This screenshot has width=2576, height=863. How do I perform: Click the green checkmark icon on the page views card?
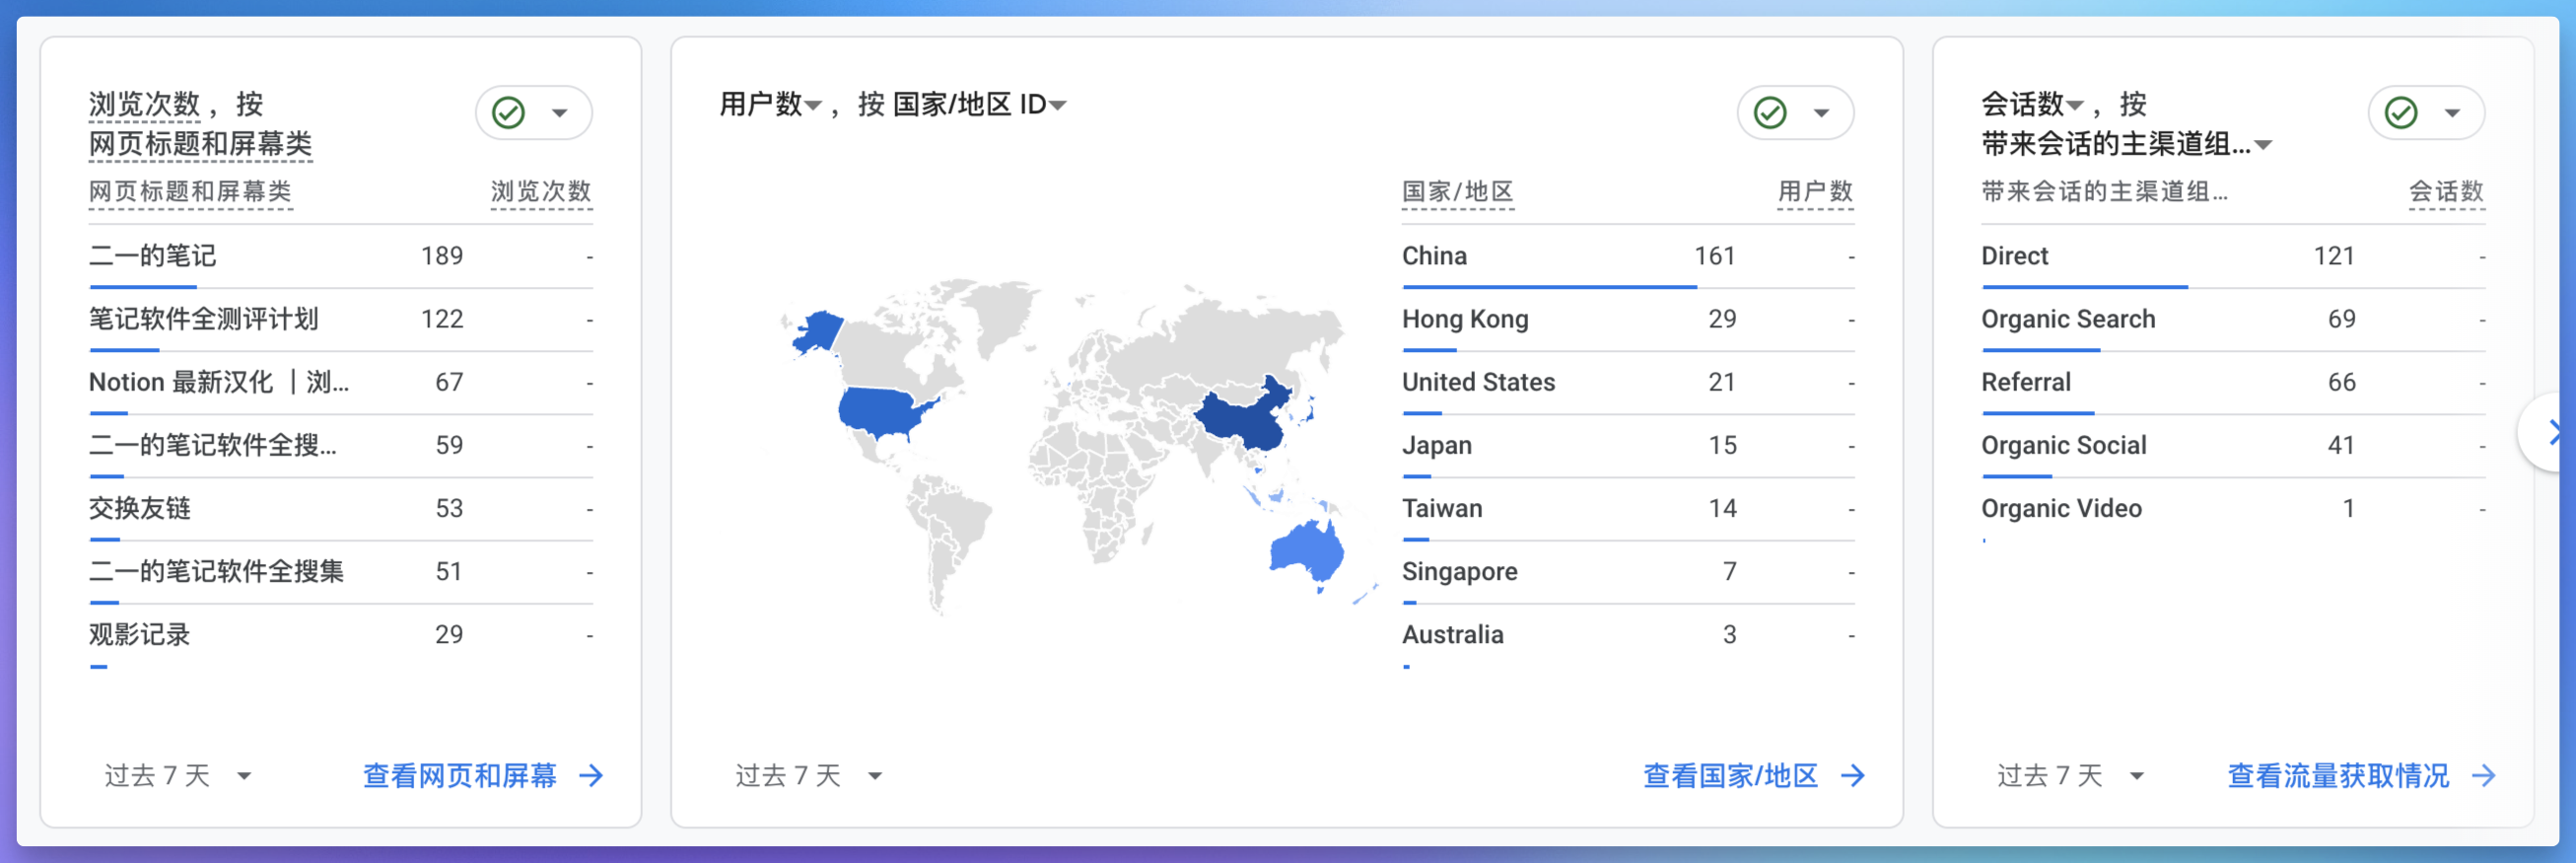[508, 113]
